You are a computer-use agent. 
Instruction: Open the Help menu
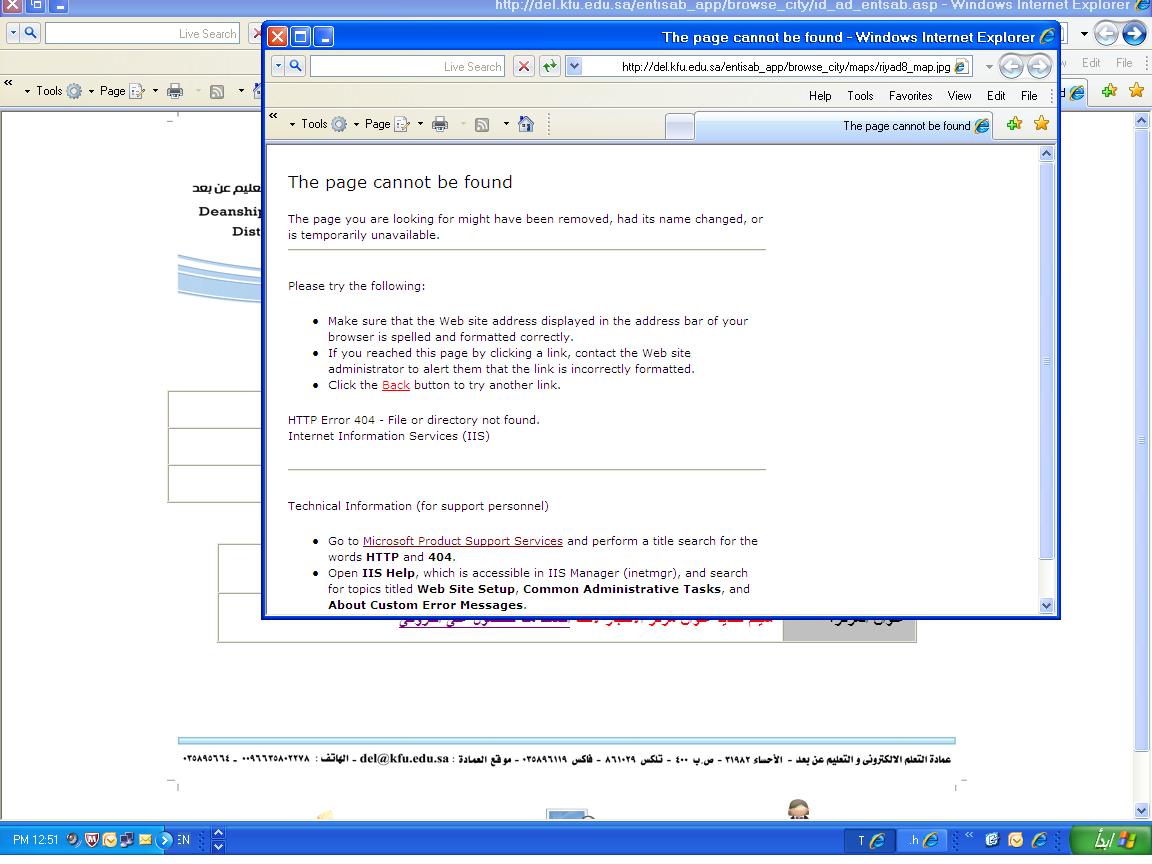[x=820, y=96]
